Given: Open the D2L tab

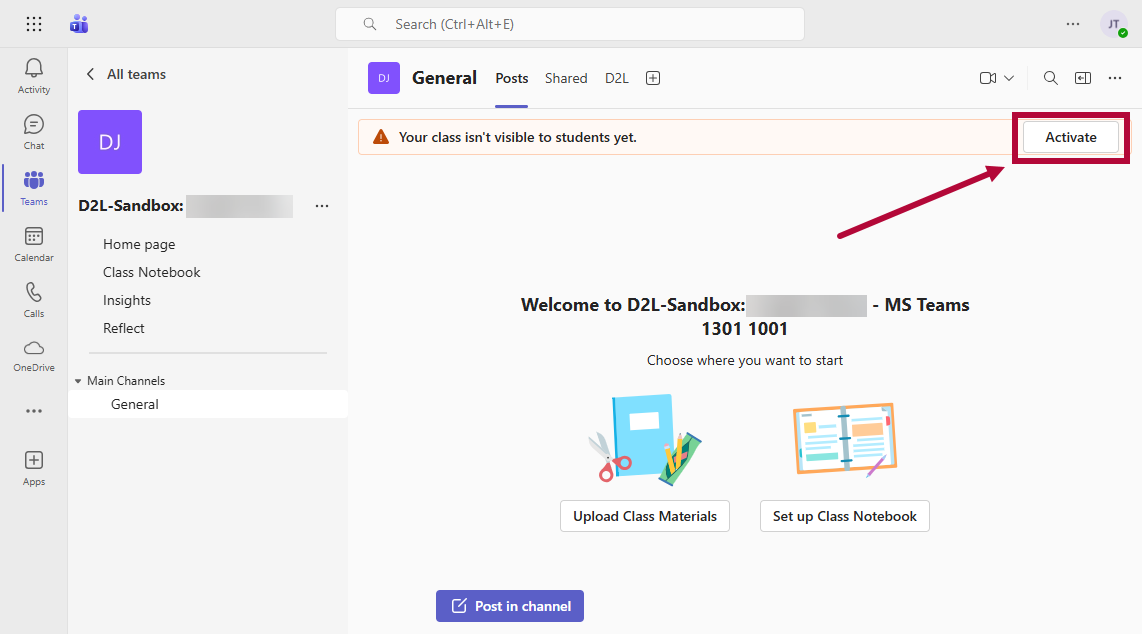Looking at the screenshot, I should click(x=616, y=78).
